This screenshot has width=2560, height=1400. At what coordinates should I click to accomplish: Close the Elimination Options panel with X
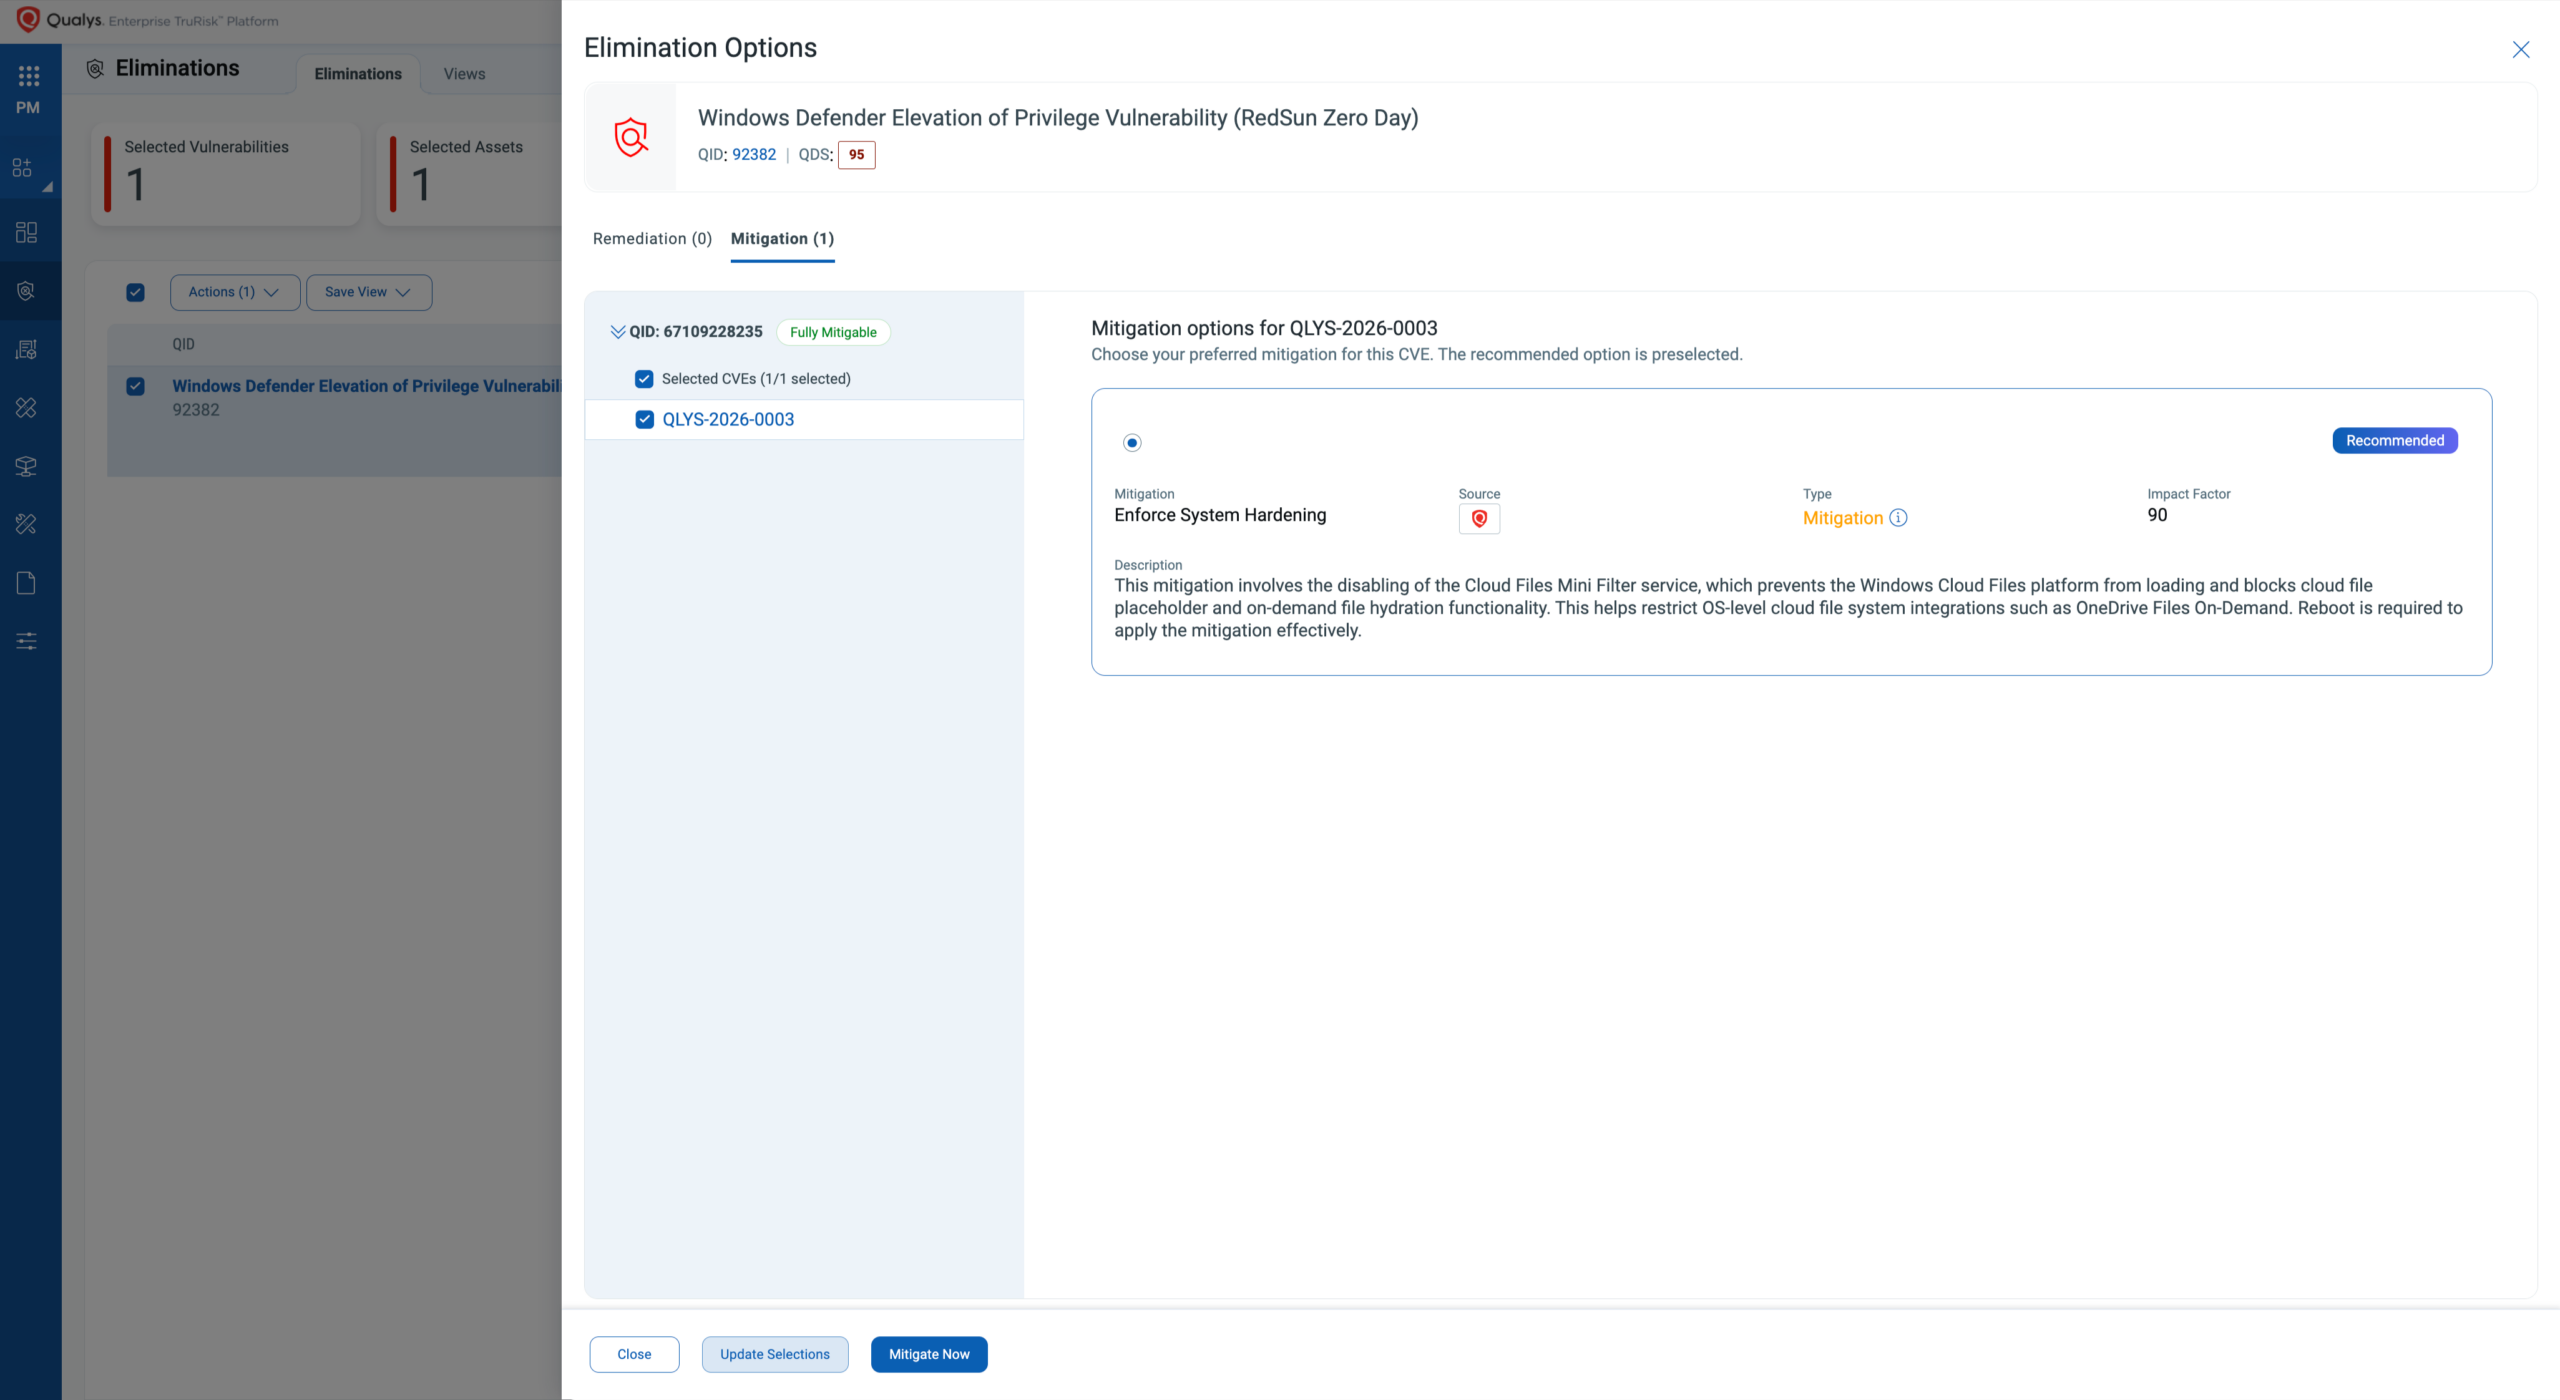[x=2521, y=50]
